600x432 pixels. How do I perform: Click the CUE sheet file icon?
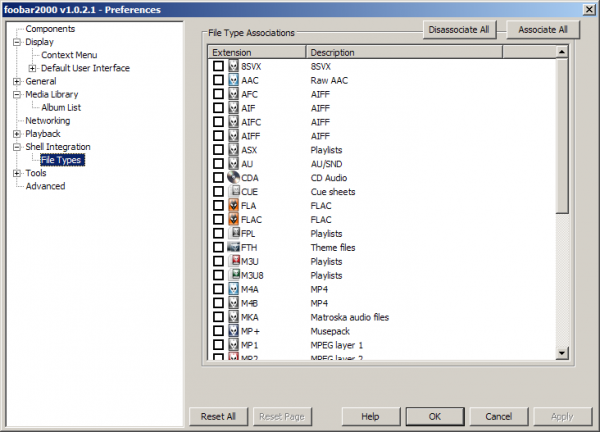coord(233,192)
